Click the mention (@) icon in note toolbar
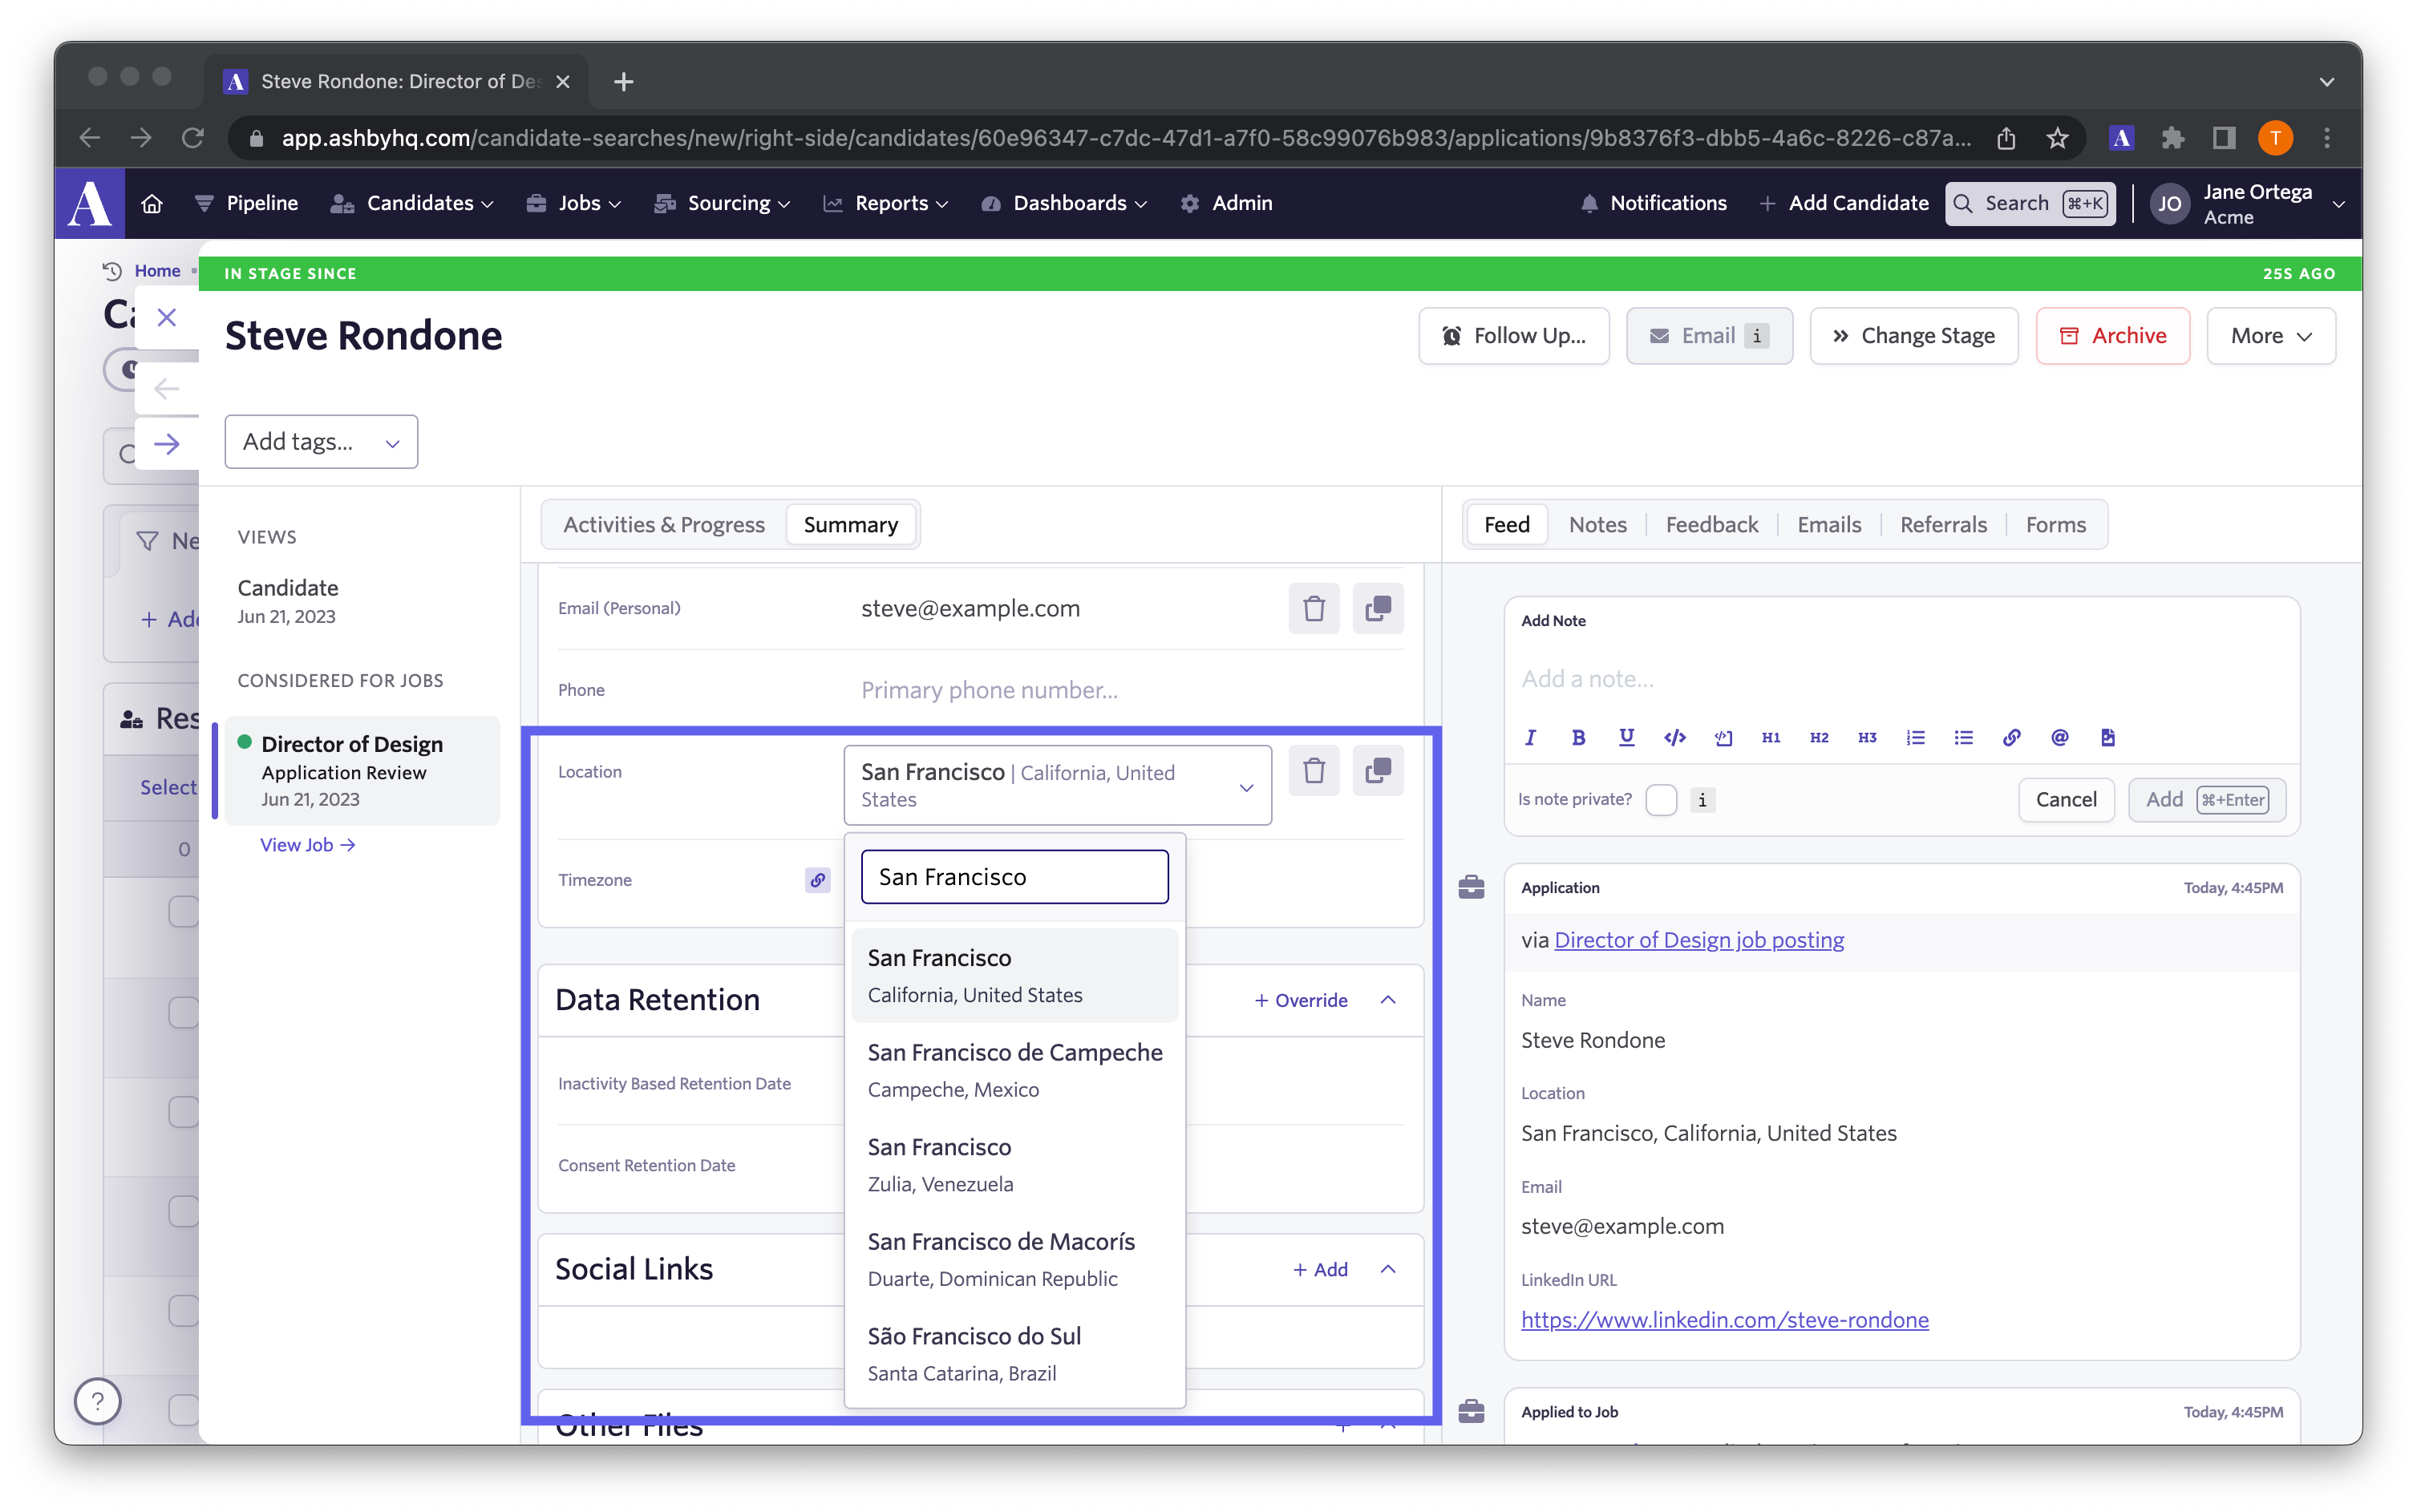 click(2059, 737)
